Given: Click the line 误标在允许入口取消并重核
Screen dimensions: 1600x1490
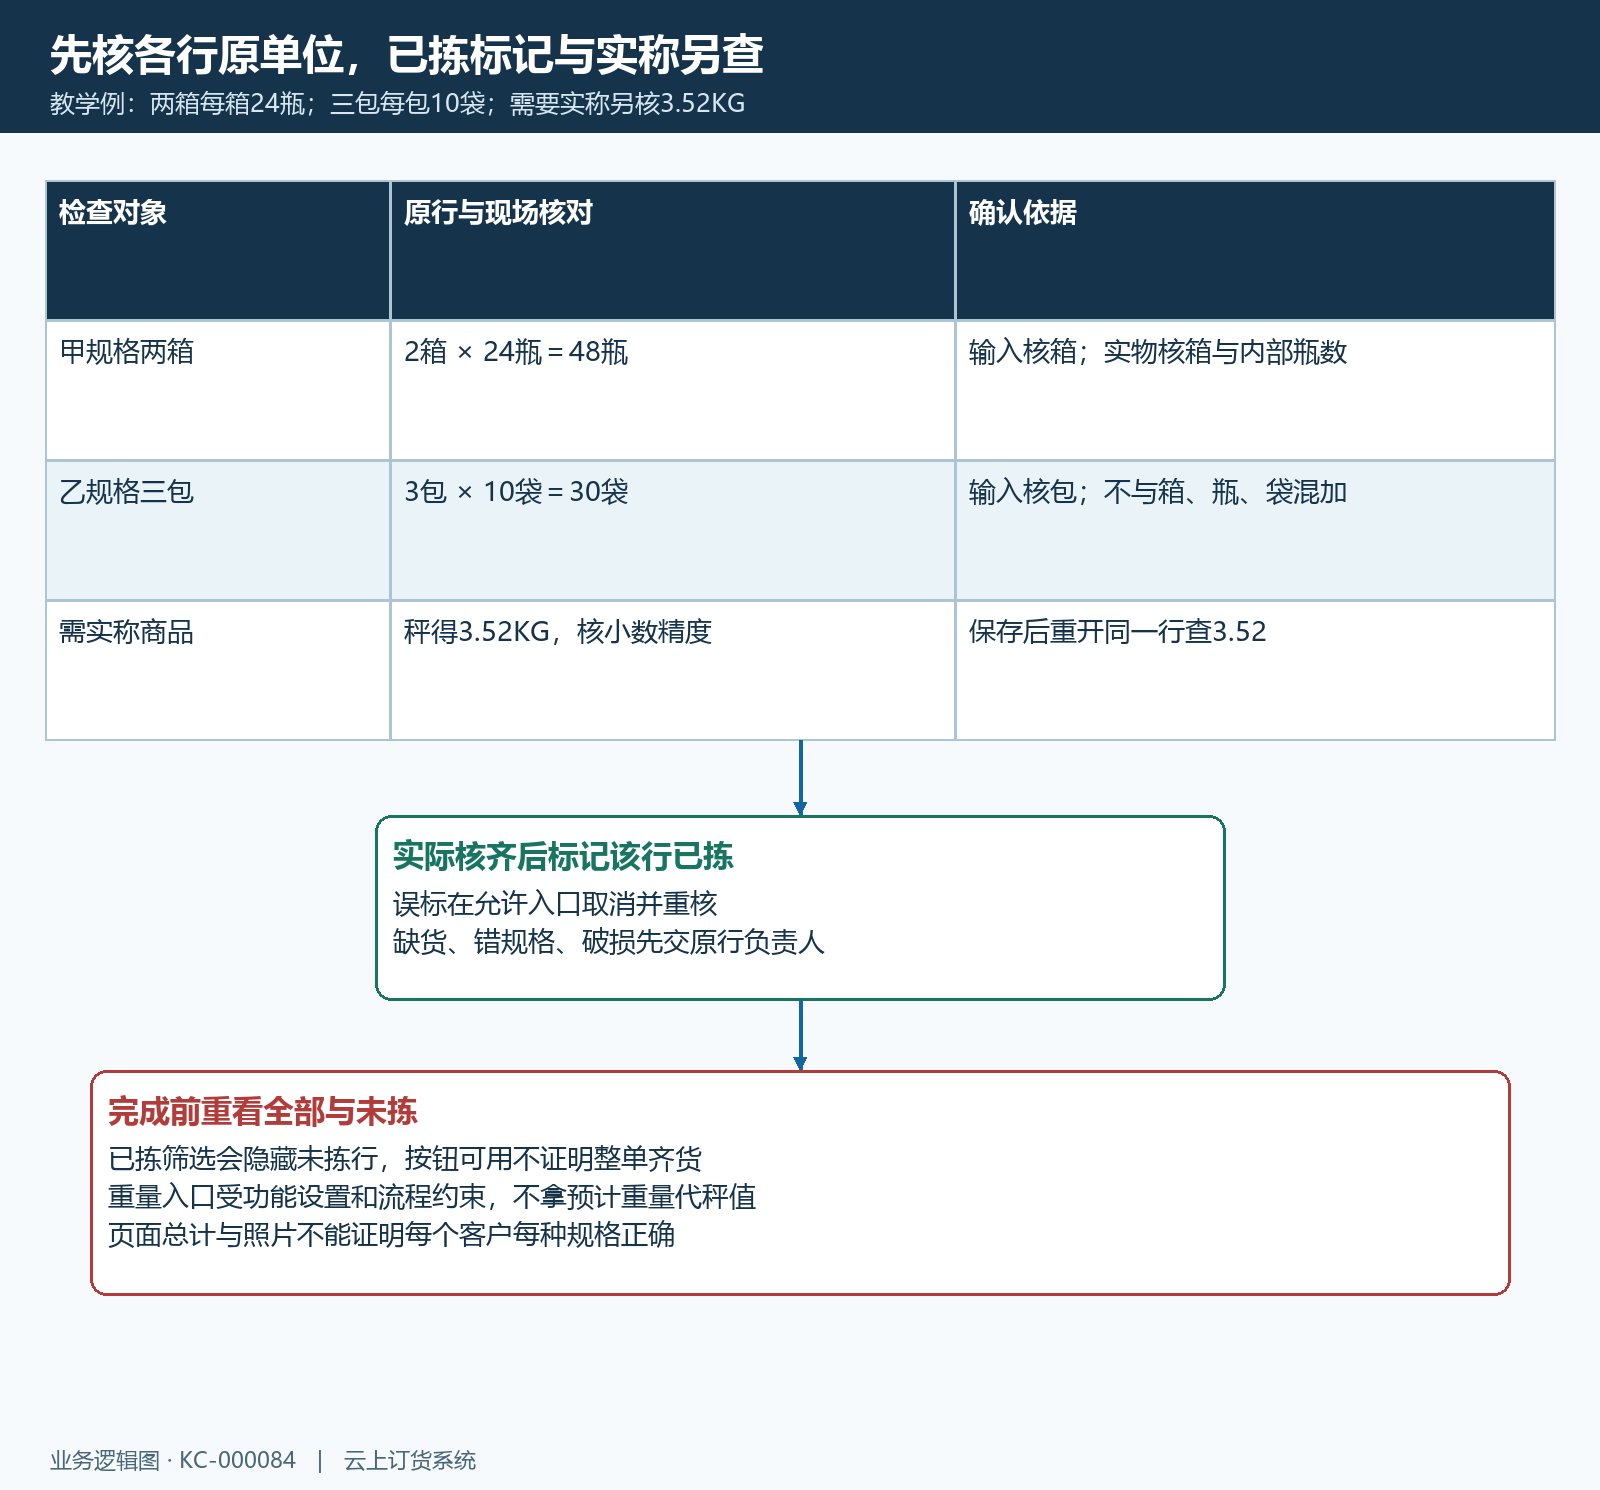Looking at the screenshot, I should (555, 904).
